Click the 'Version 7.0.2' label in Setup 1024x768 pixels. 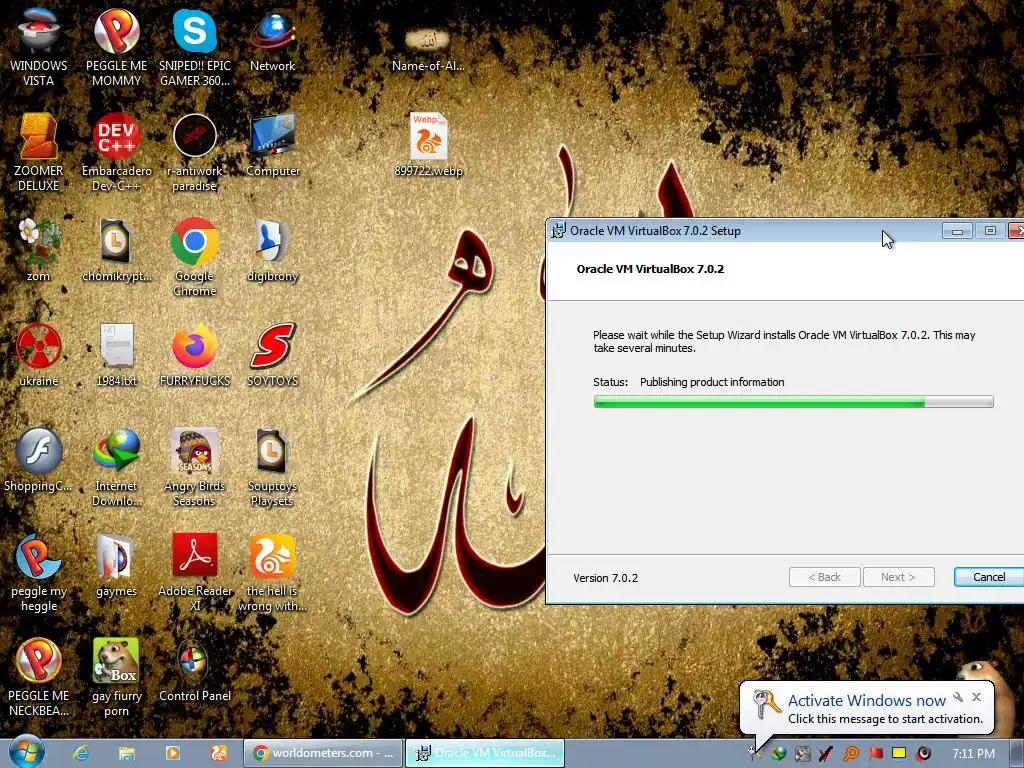click(x=605, y=578)
